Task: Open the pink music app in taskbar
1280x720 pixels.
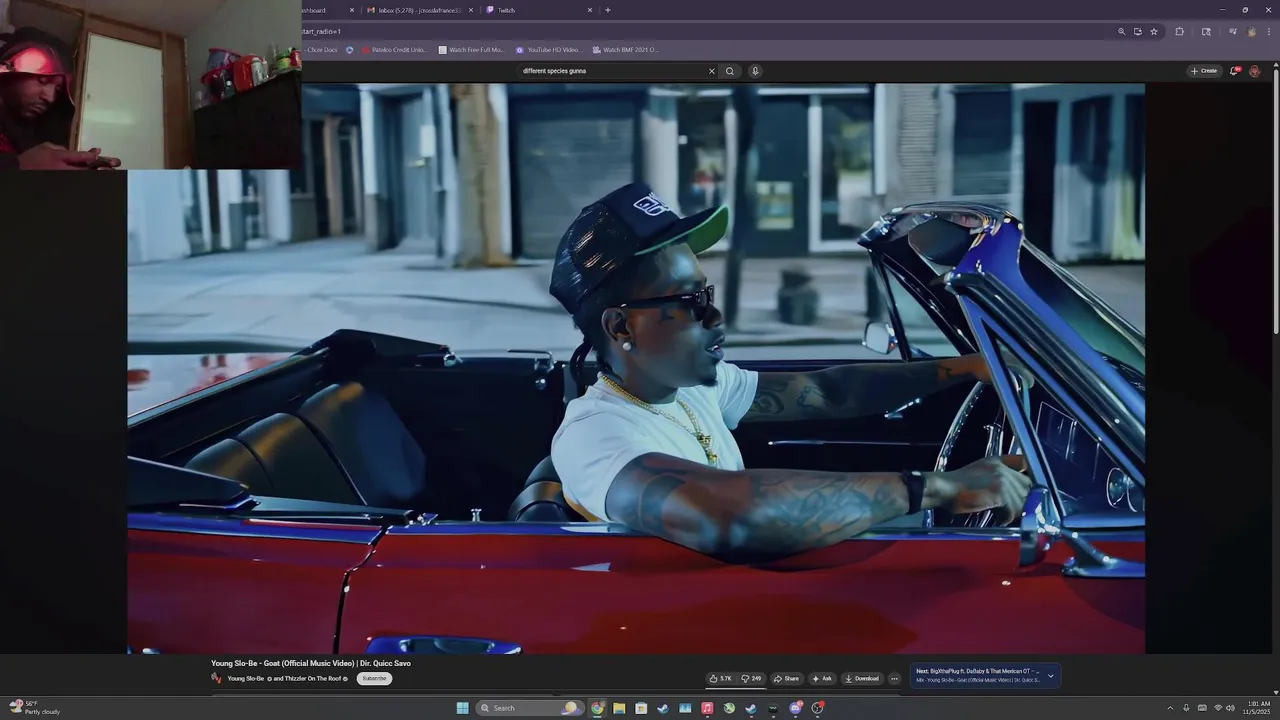Action: [x=707, y=708]
